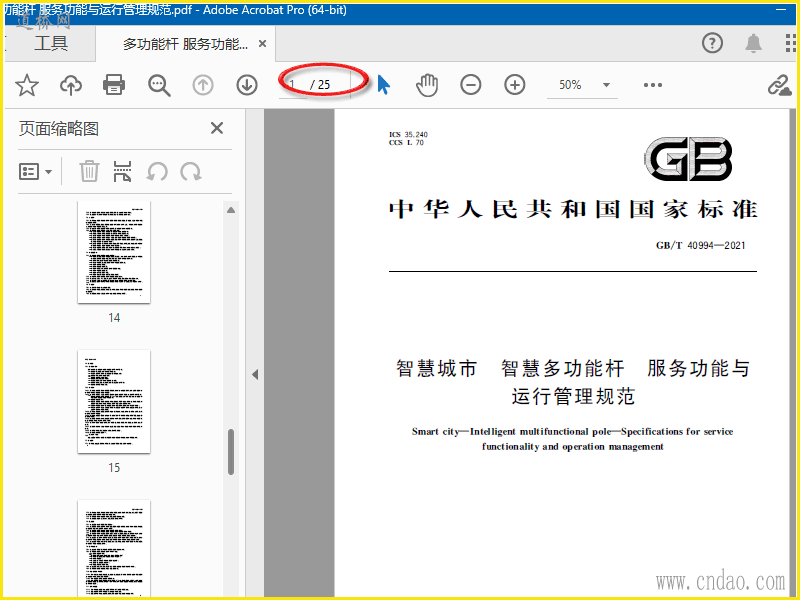The width and height of the screenshot is (800, 600).
Task: Open the apps grid icon
Action: point(791,43)
